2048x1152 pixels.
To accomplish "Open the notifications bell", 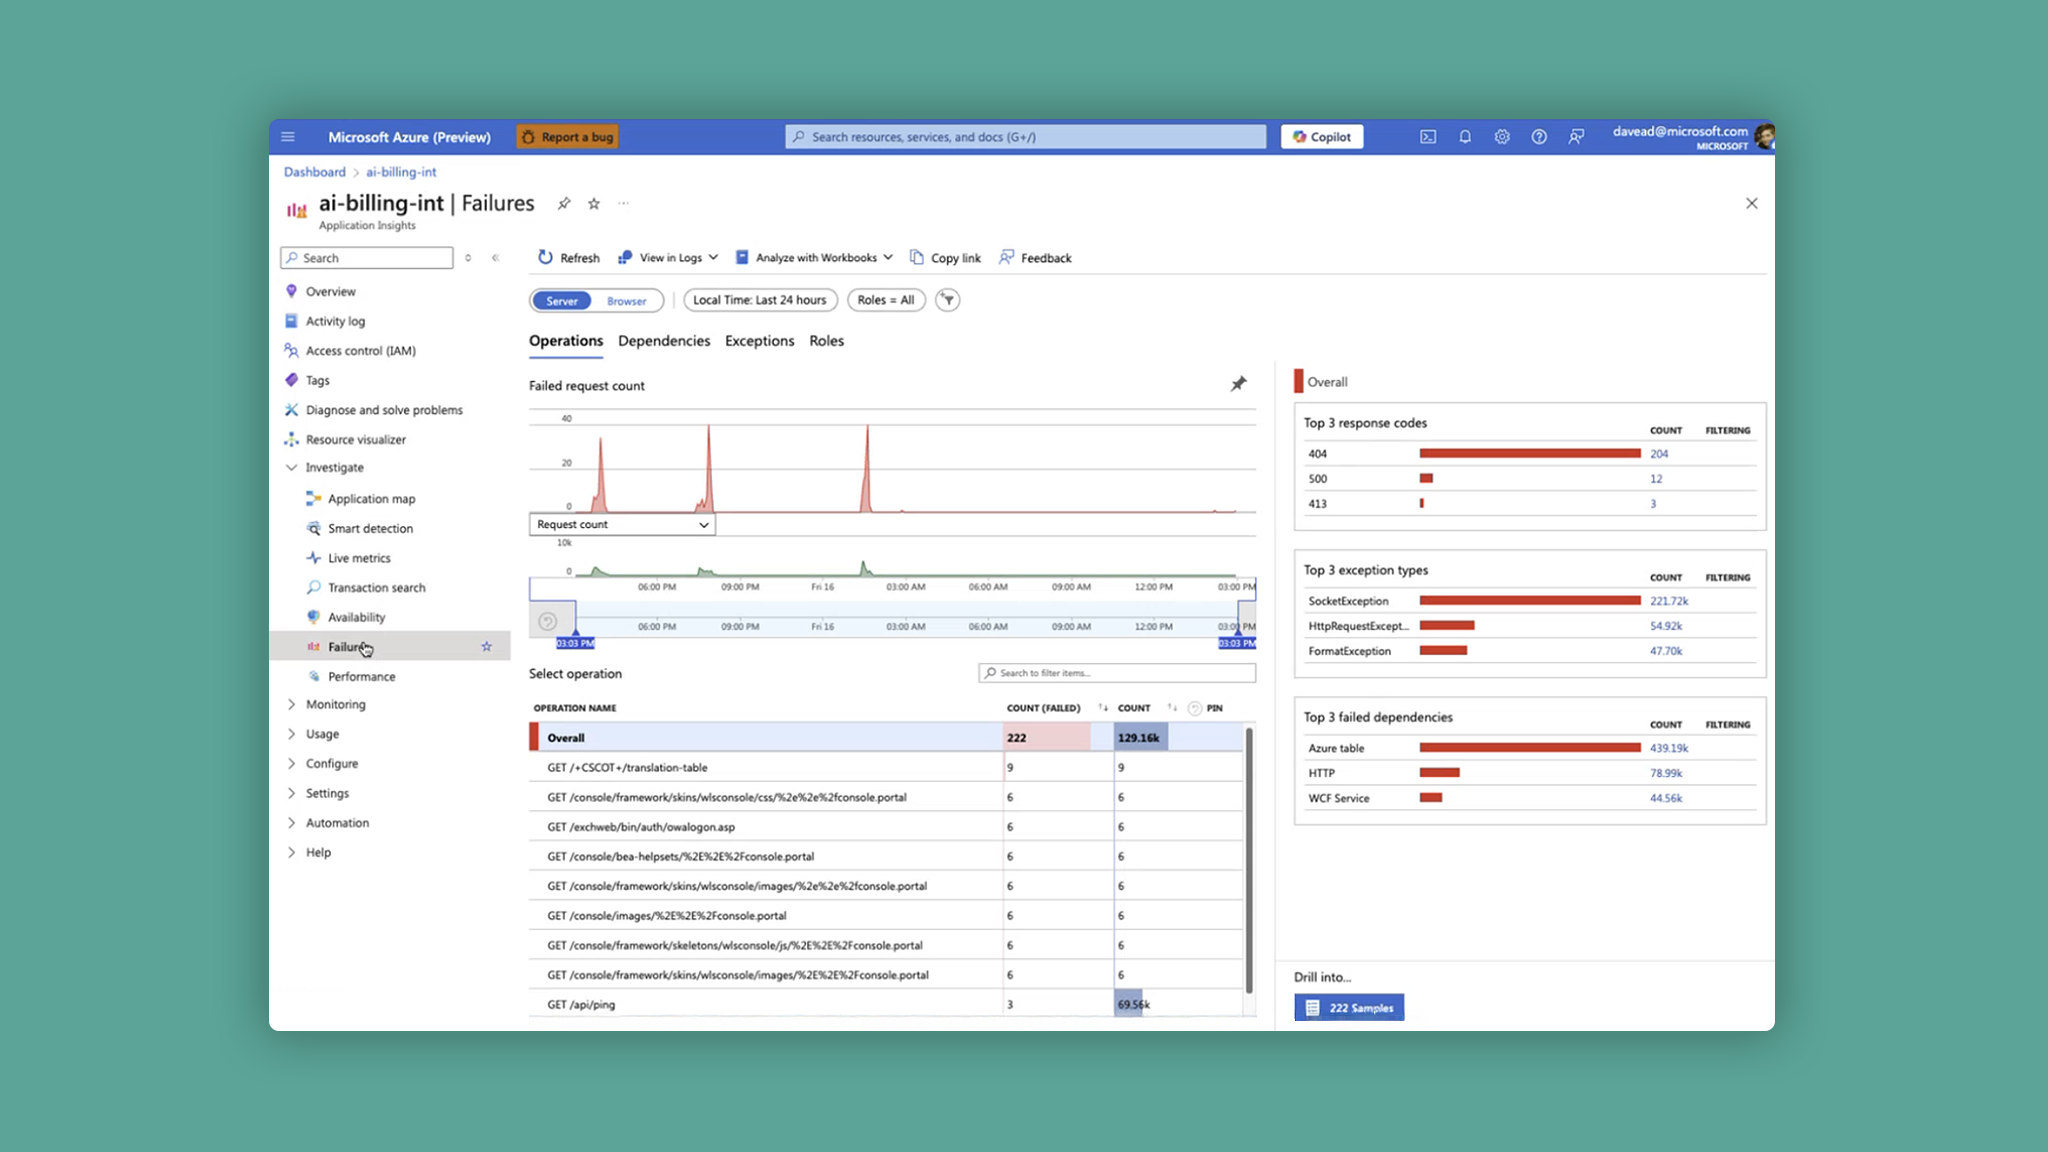I will [1465, 137].
